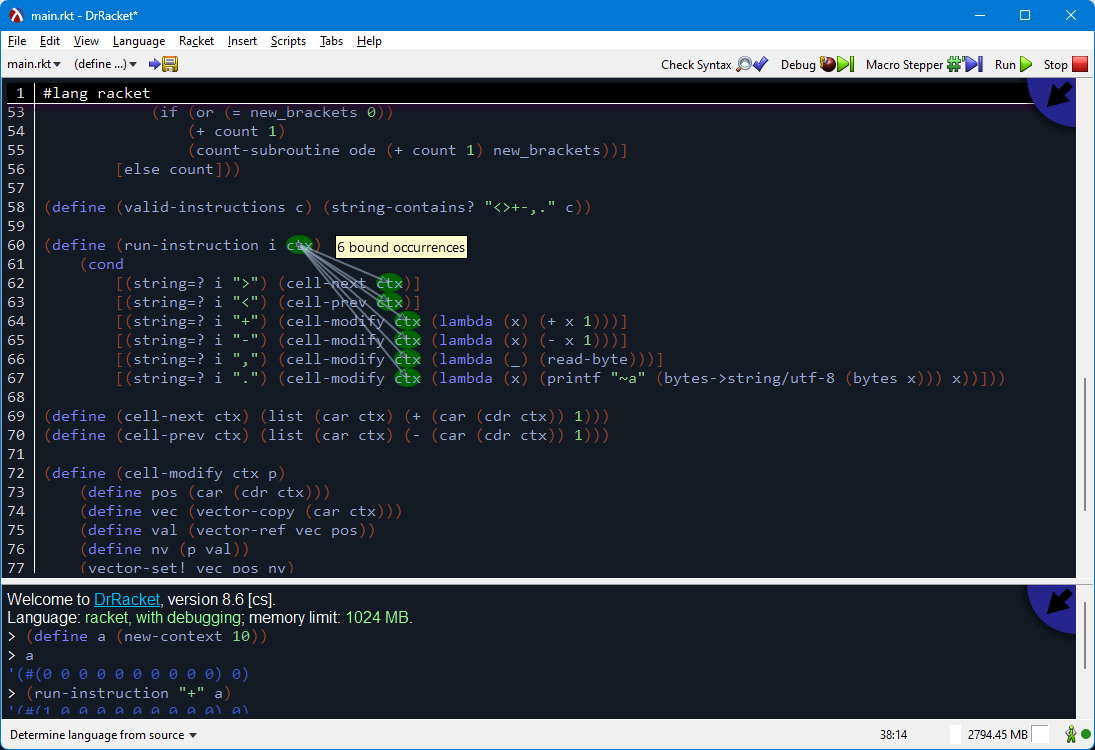The height and width of the screenshot is (750, 1095).
Task: Open the Tabs menu
Action: (x=331, y=41)
